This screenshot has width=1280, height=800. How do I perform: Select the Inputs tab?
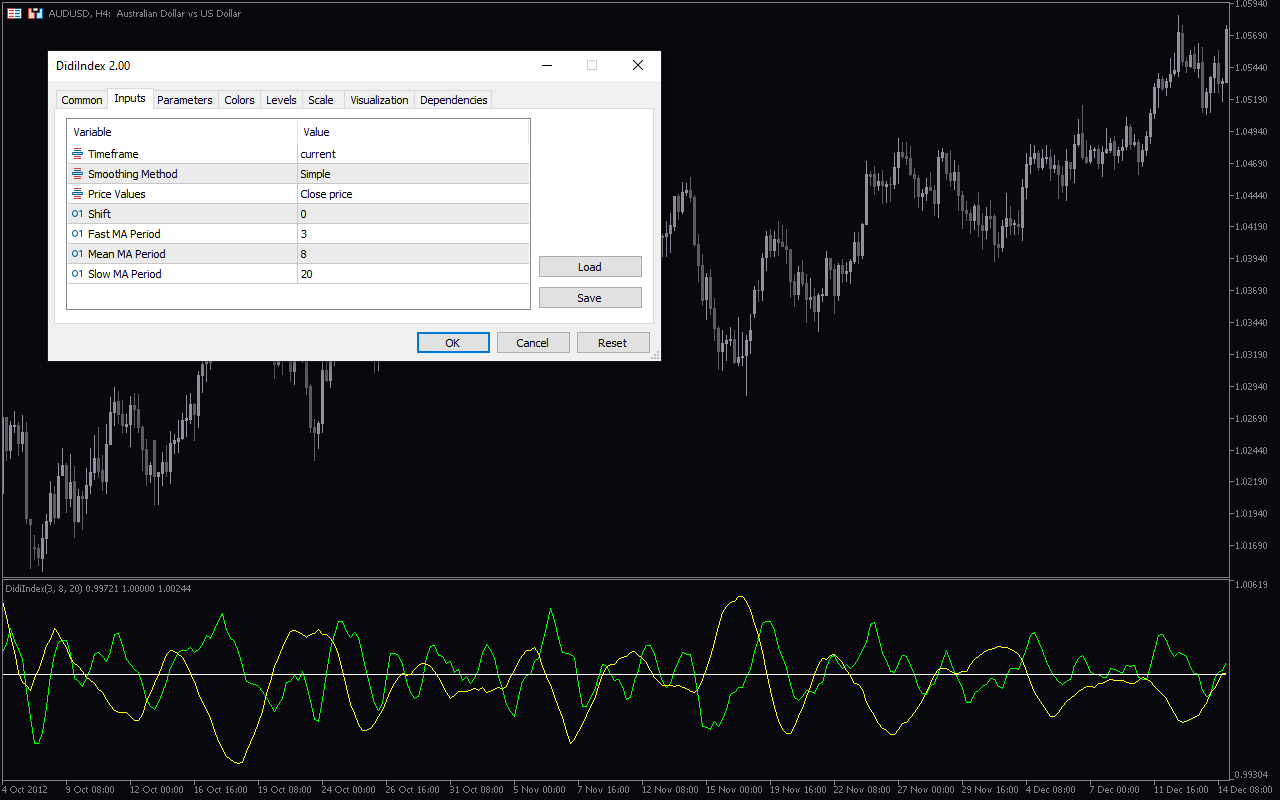point(130,98)
